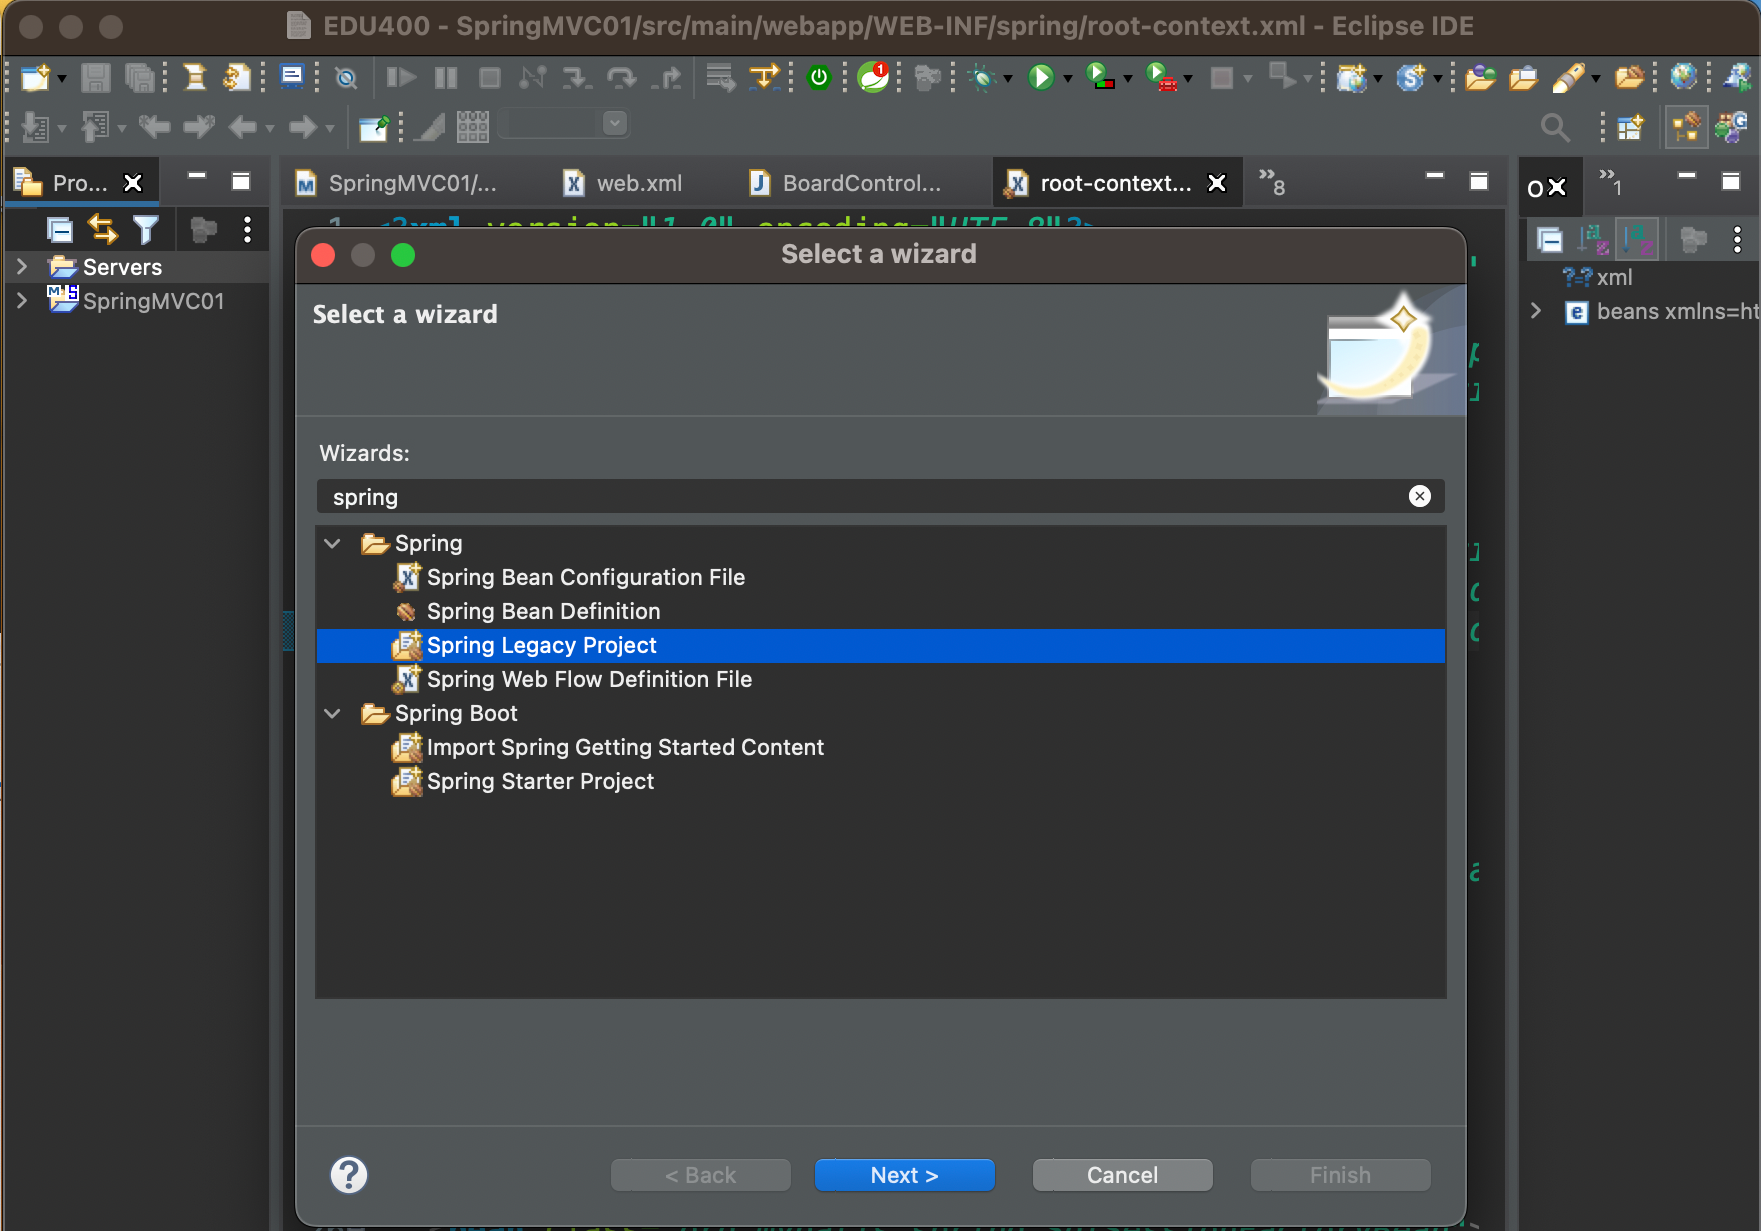Screen dimensions: 1761x1231
Task: Select Spring Legacy Project entry
Action: [x=881, y=645]
